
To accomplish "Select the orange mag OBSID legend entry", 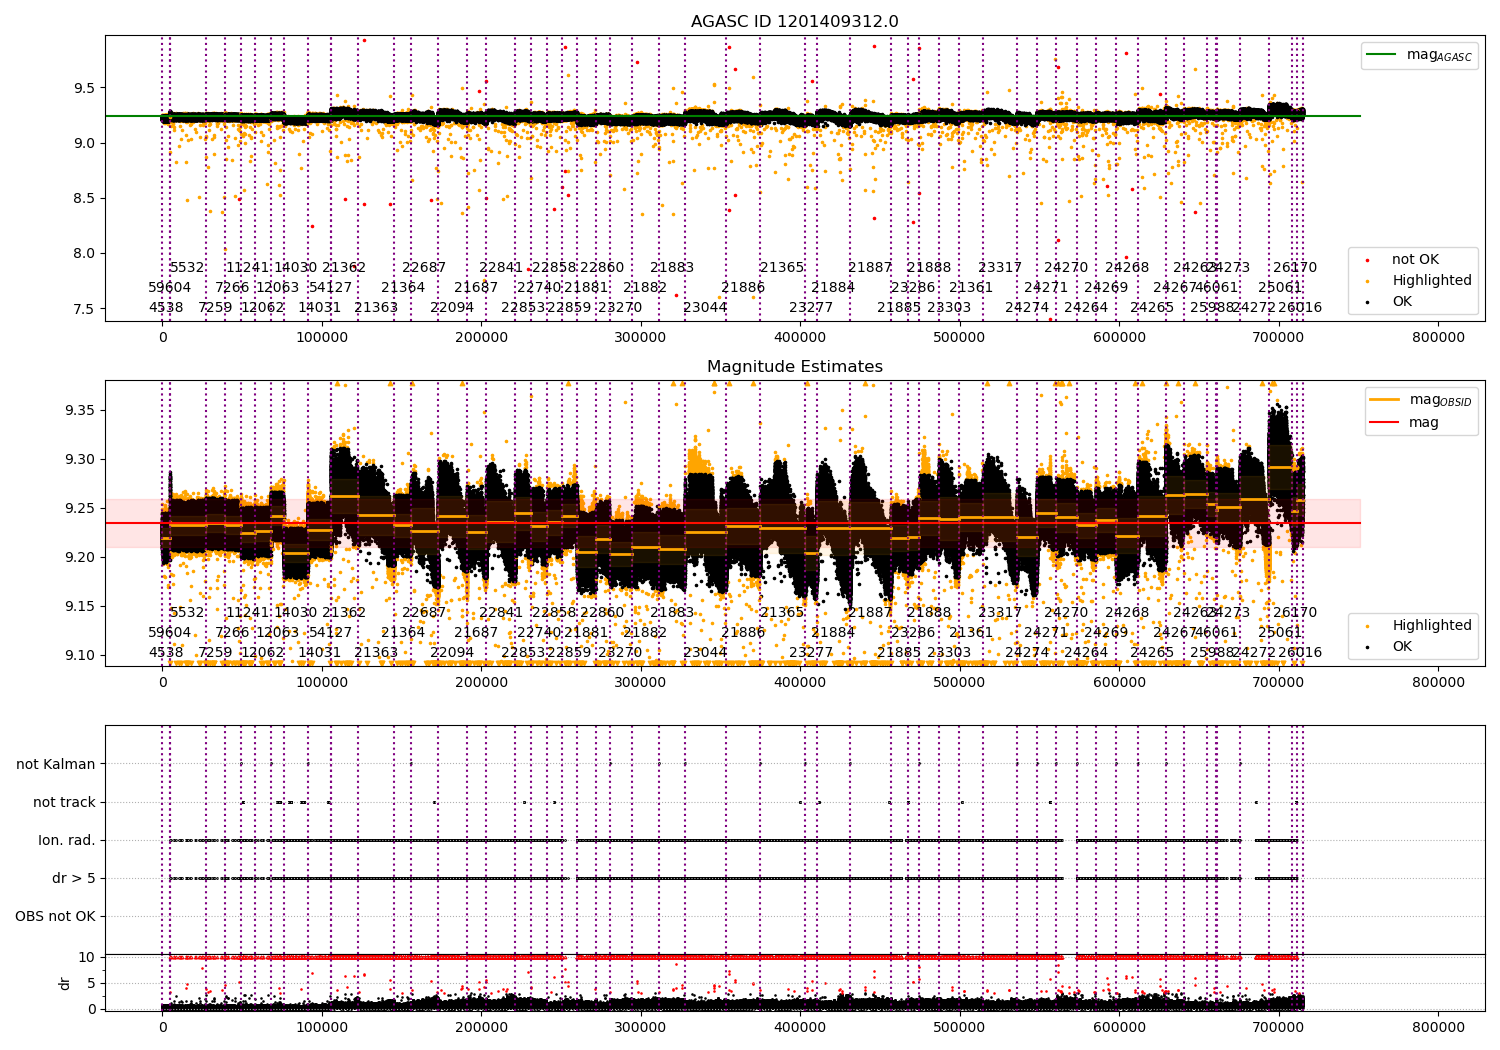I will click(x=1420, y=400).
